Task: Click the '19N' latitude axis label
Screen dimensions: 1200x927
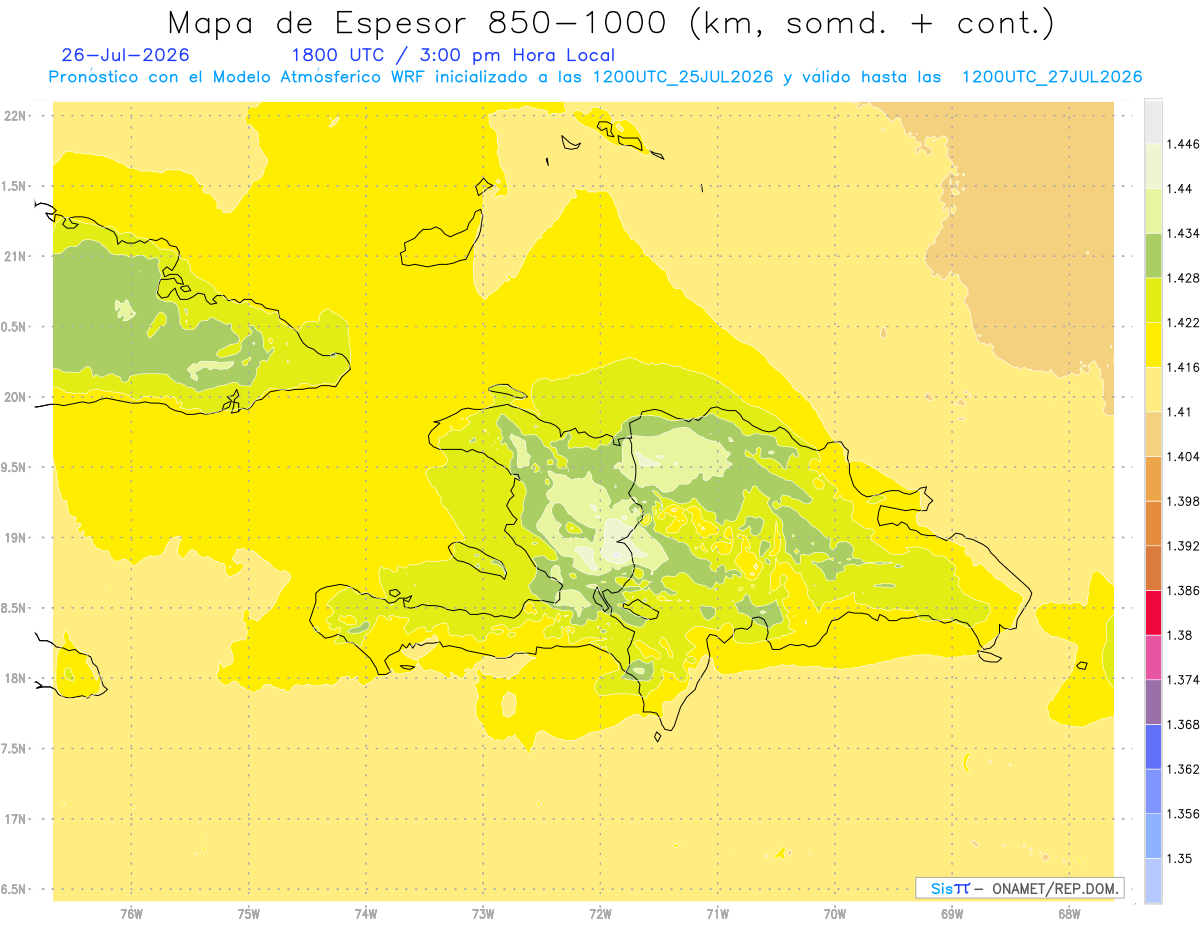Action: tap(16, 538)
